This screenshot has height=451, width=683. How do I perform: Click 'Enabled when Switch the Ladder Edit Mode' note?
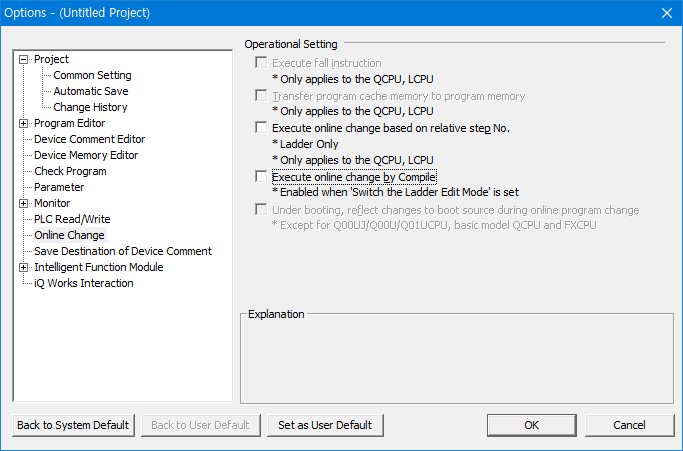pos(395,192)
